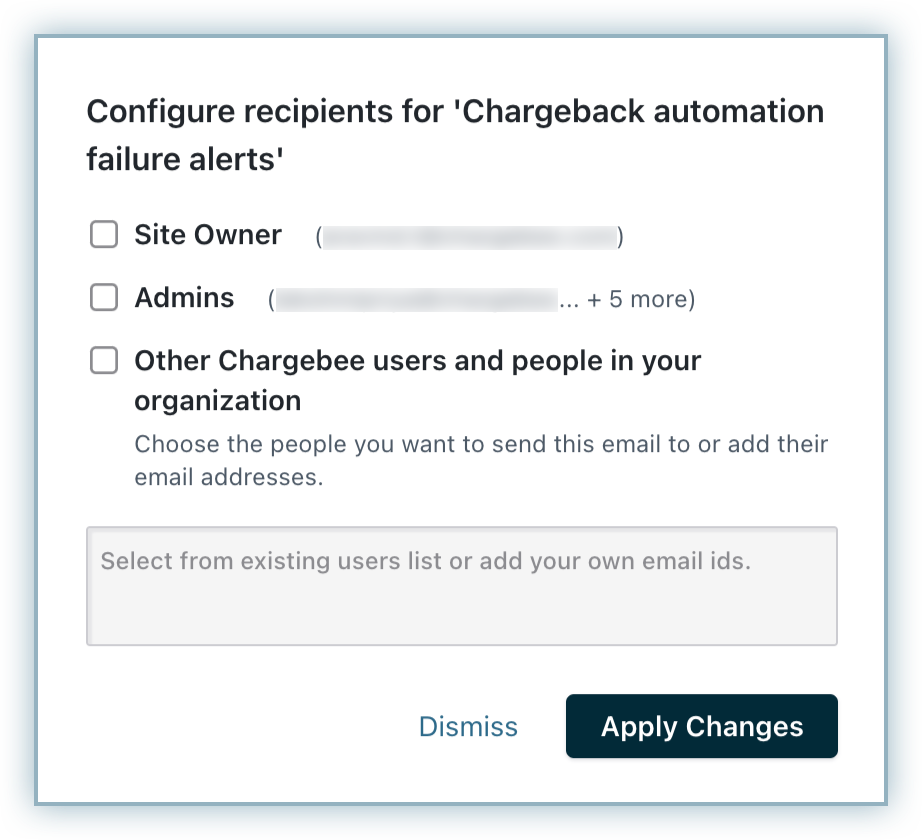Click the 'email addresses.' helper text line
This screenshot has width=922, height=840.
(229, 477)
